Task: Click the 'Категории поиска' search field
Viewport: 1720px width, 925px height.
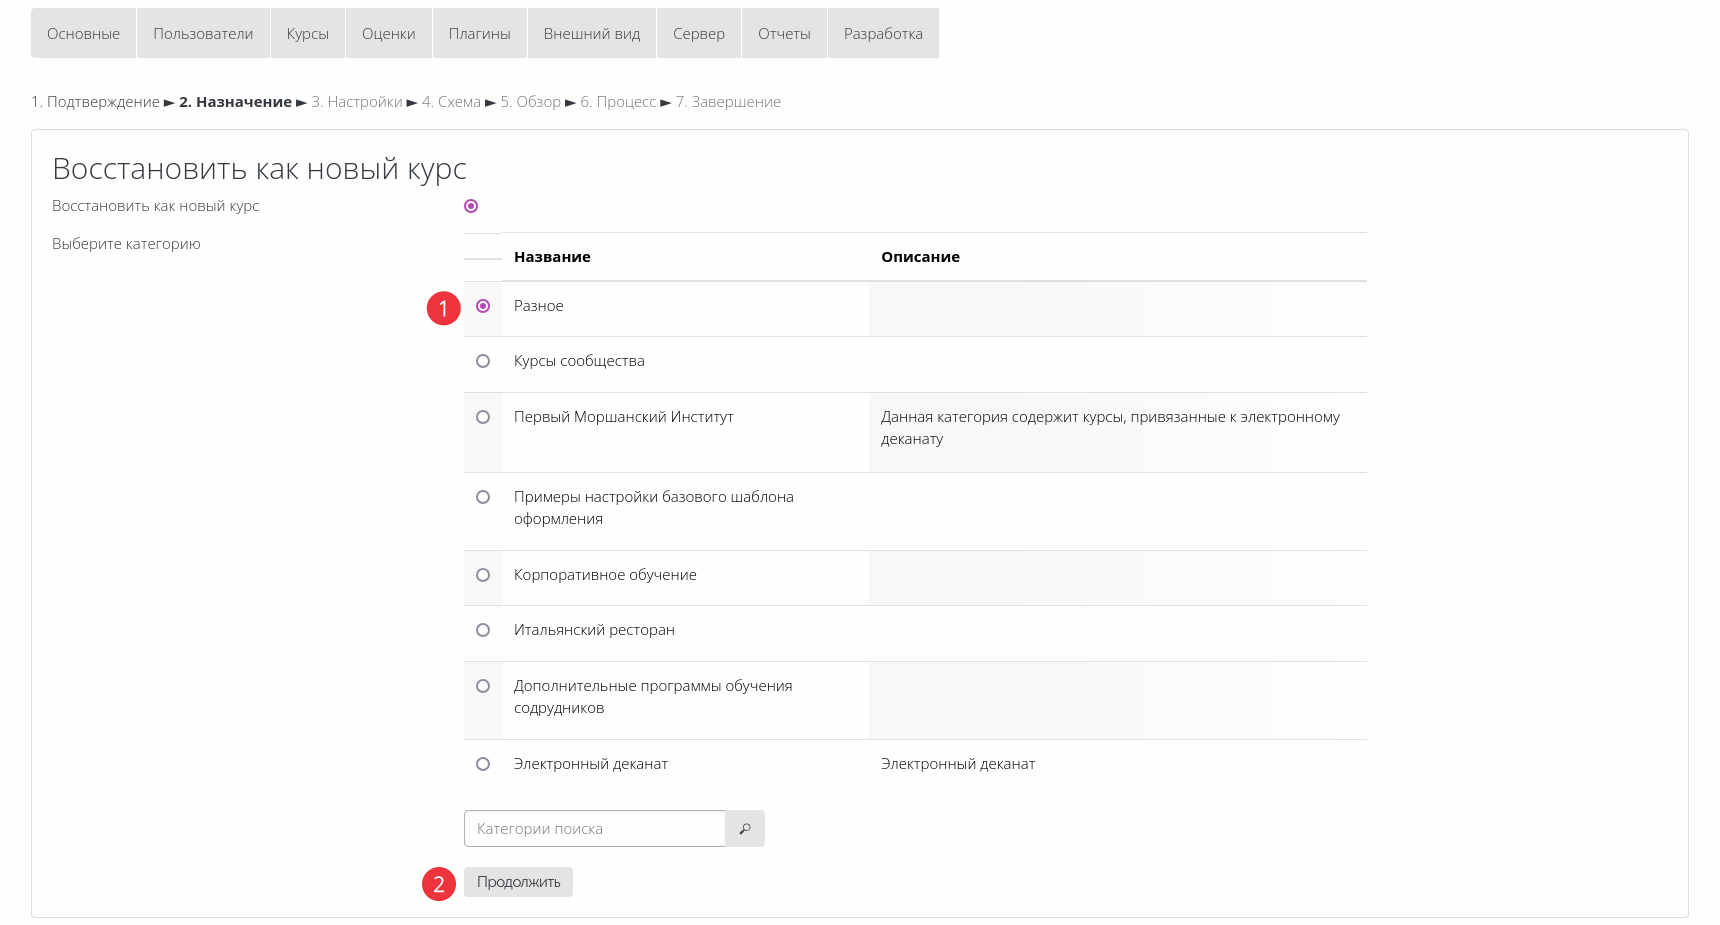Action: [x=594, y=829]
